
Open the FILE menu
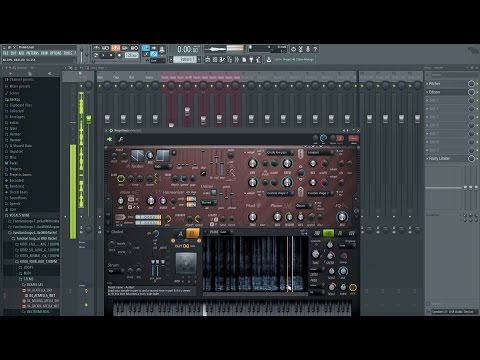point(5,53)
